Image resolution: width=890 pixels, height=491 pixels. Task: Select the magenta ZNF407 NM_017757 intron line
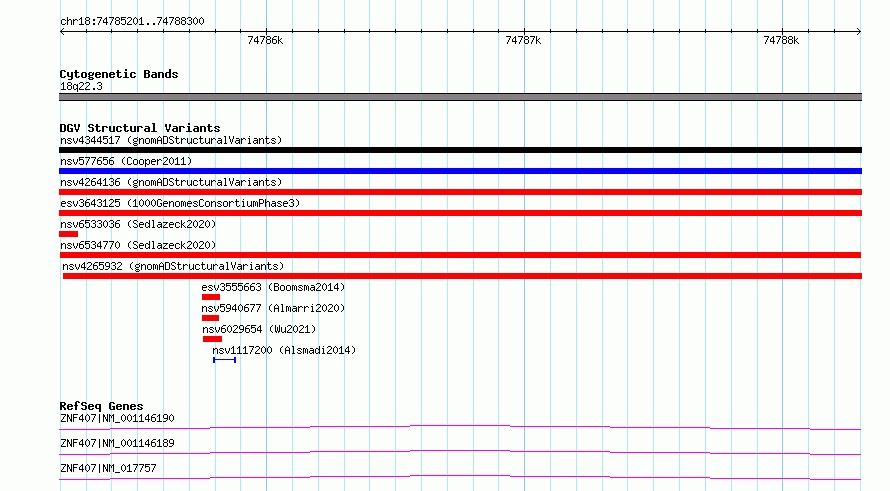[460, 477]
